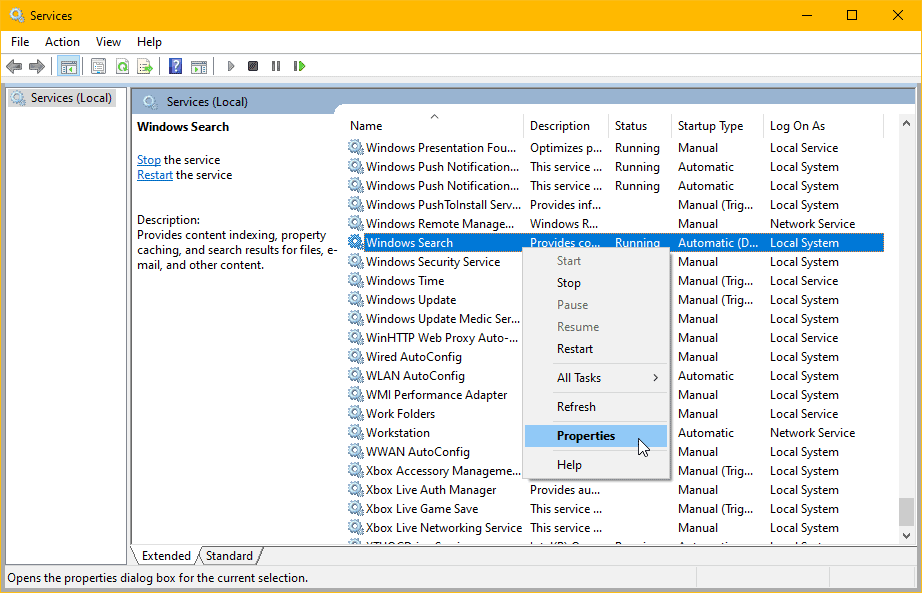Sort by the Startup Type column header
Viewport: 922px width, 593px height.
[x=717, y=126]
